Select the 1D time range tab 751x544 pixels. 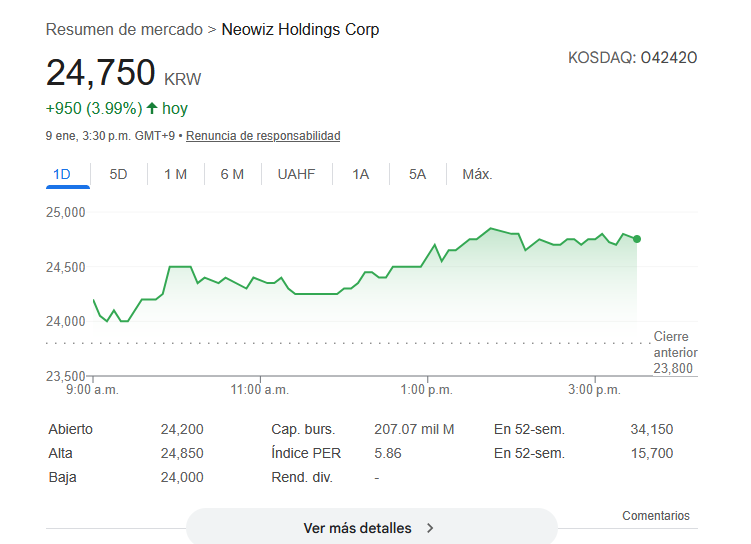tap(62, 174)
